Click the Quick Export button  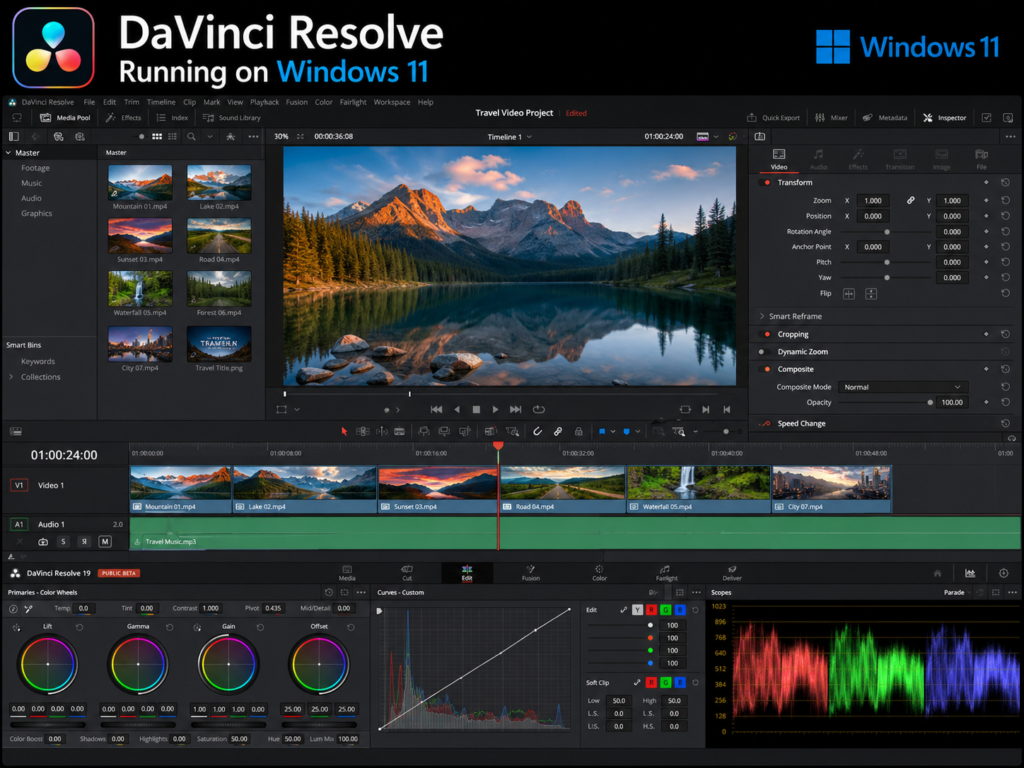(x=773, y=118)
